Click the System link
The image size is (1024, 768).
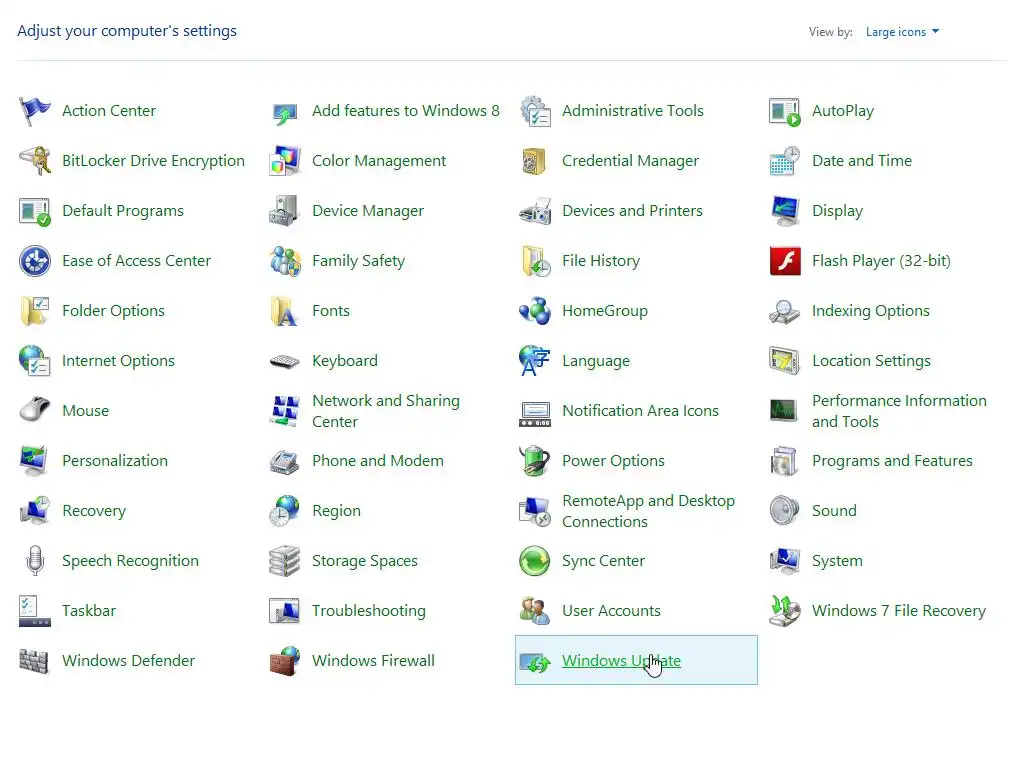837,561
